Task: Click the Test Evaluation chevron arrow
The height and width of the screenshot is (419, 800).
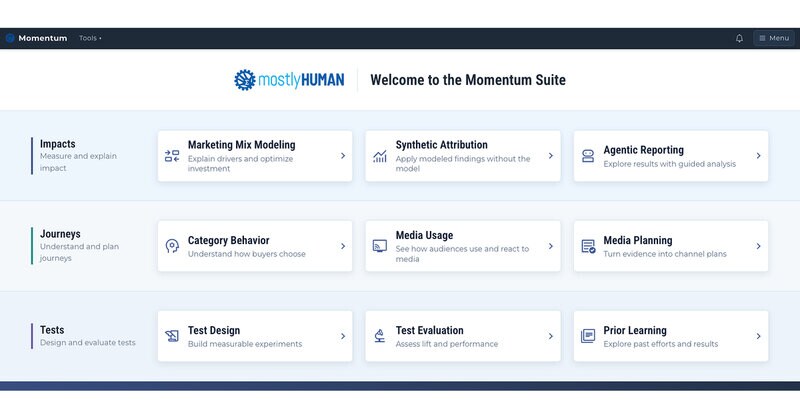Action: [x=551, y=336]
